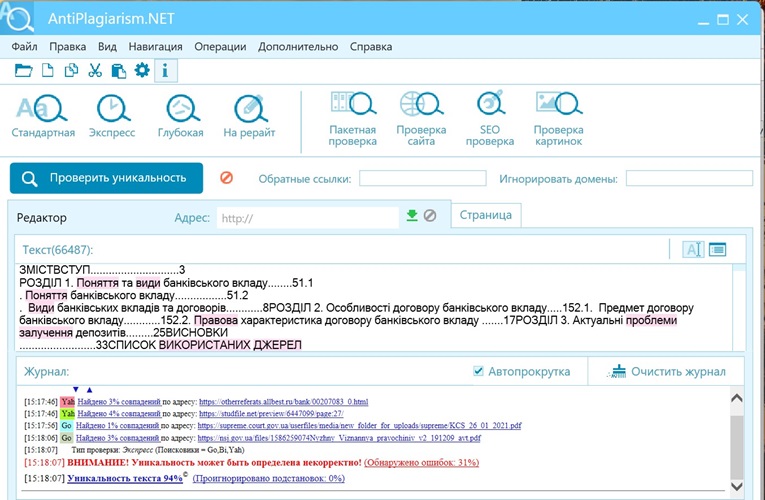Open the Операции menu
The height and width of the screenshot is (500, 765).
point(220,46)
